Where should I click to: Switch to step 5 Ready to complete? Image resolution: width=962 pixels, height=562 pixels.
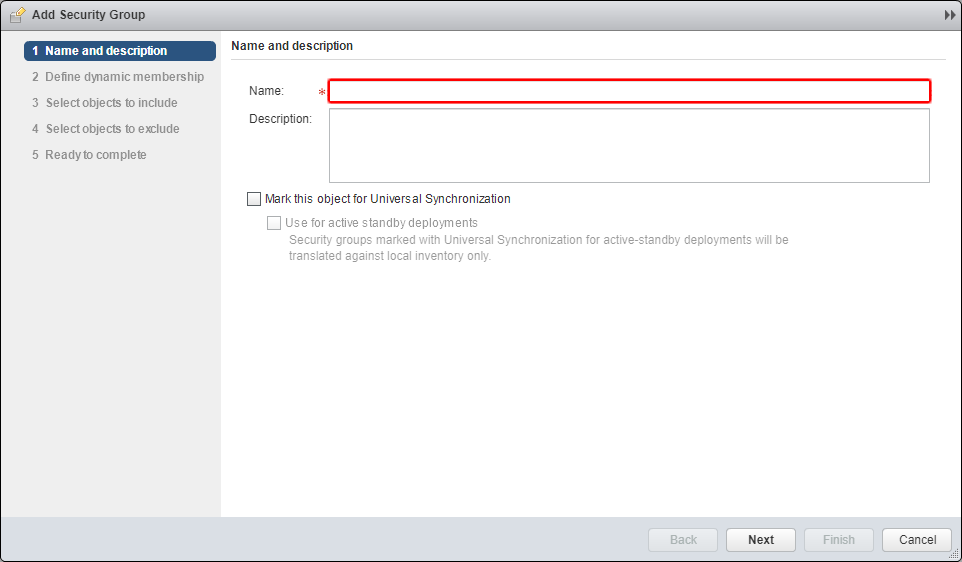(x=89, y=155)
